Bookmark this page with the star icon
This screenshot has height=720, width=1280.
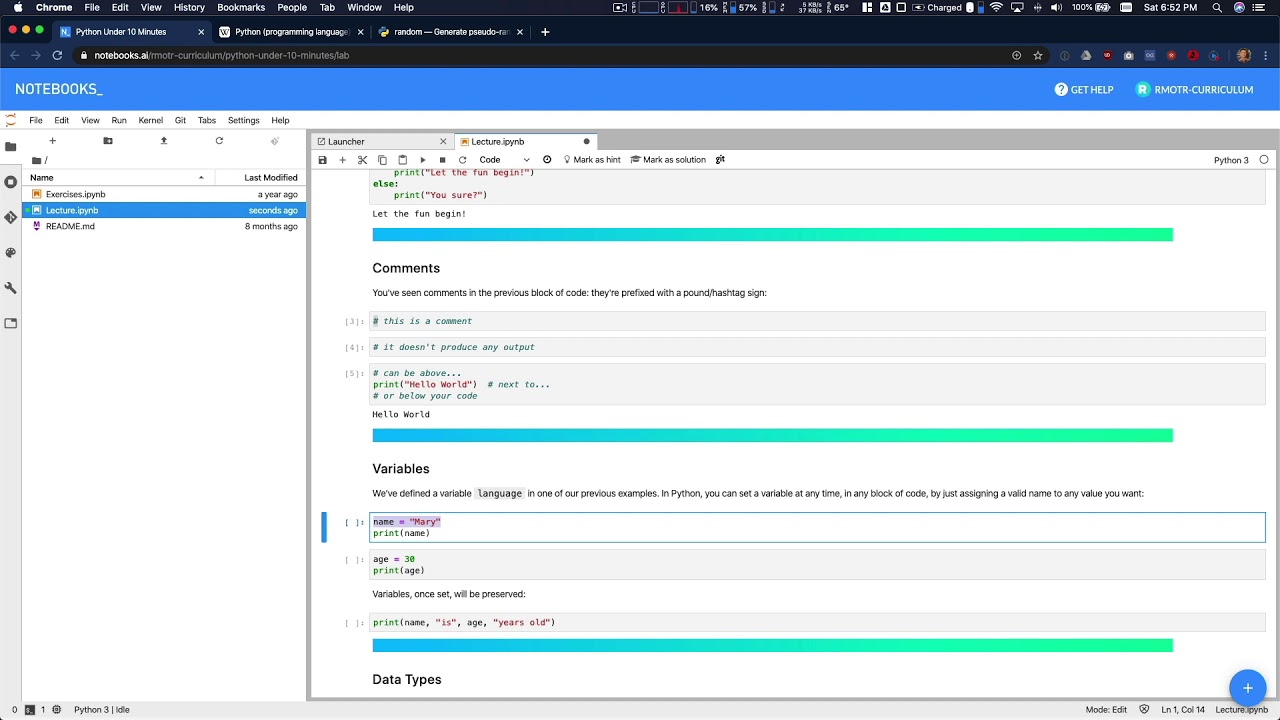pos(1038,56)
